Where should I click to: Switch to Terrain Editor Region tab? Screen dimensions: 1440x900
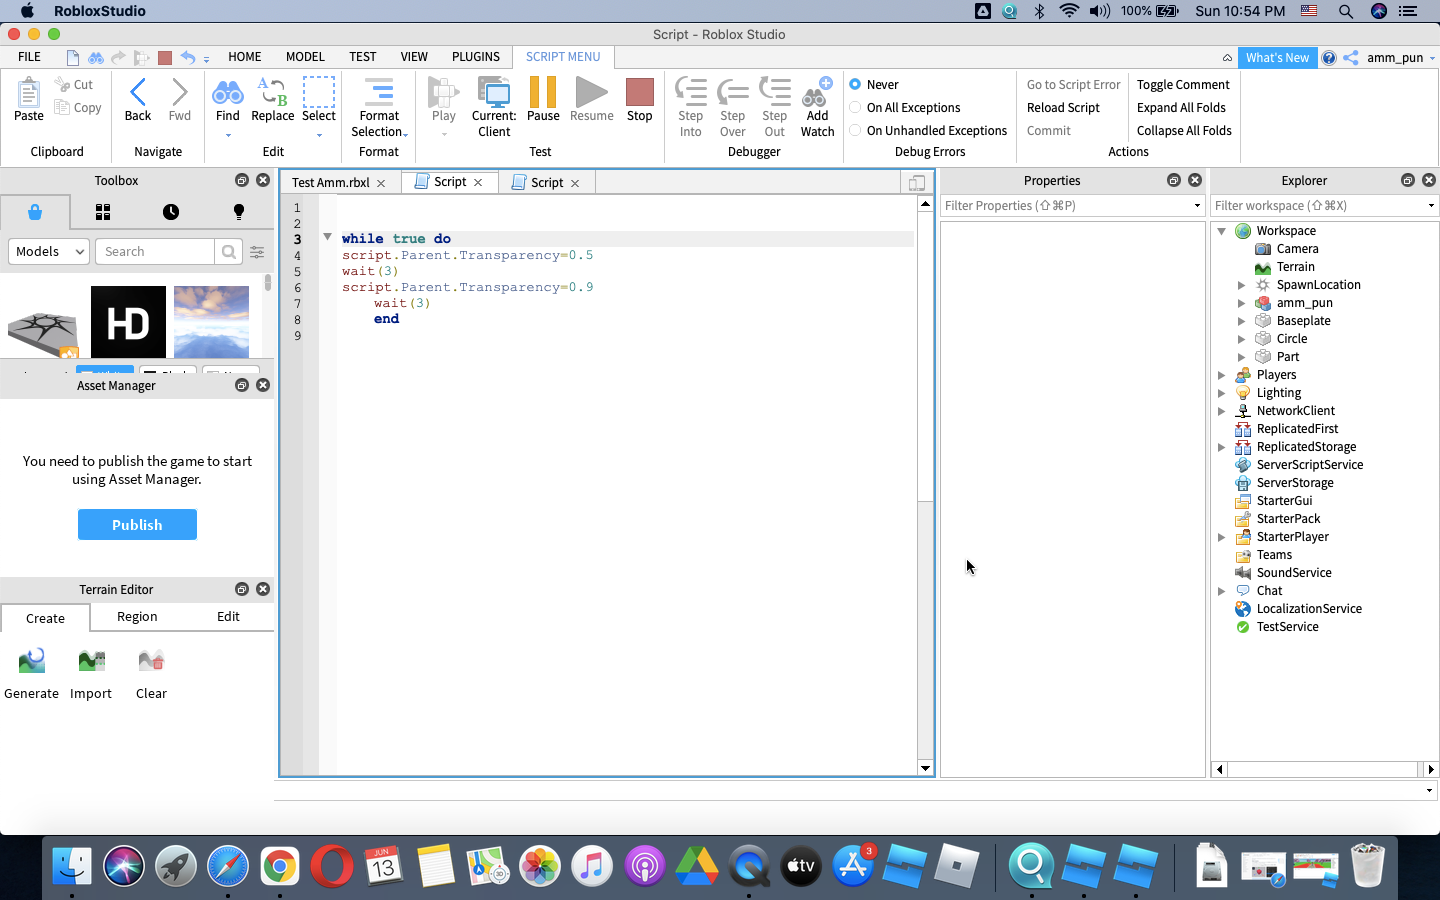(137, 617)
